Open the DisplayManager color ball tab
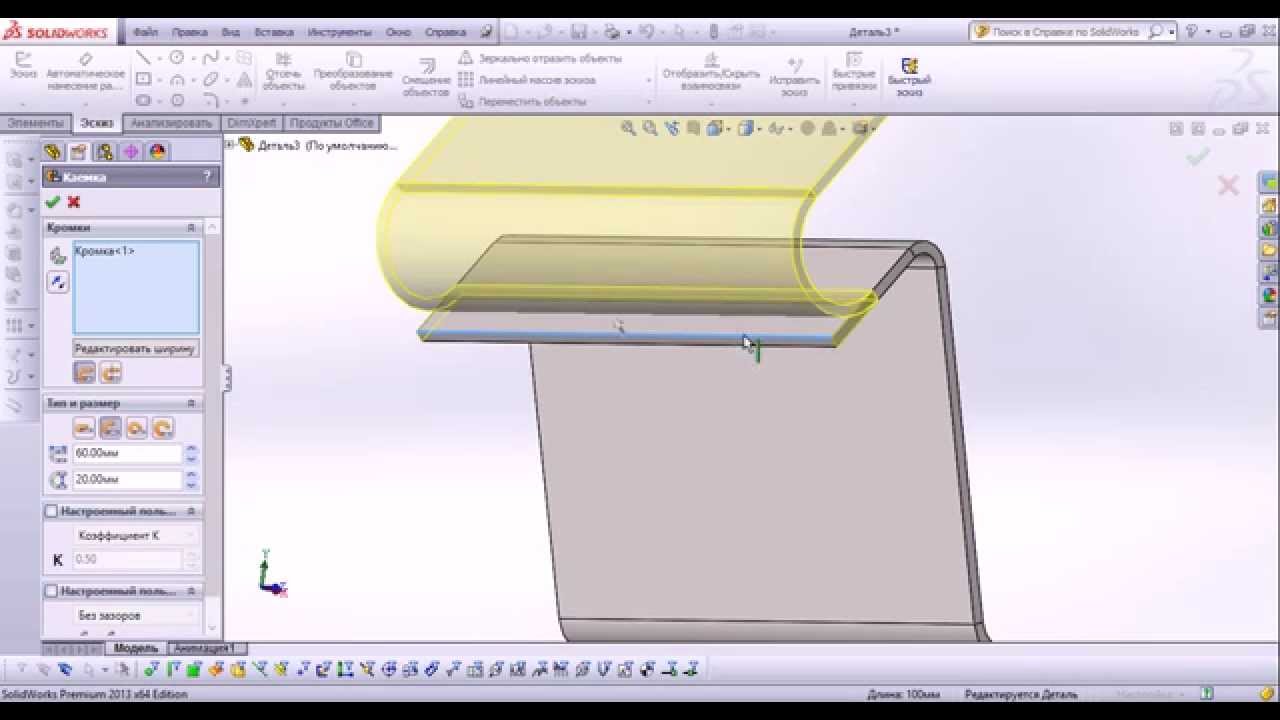 pyautogui.click(x=157, y=152)
